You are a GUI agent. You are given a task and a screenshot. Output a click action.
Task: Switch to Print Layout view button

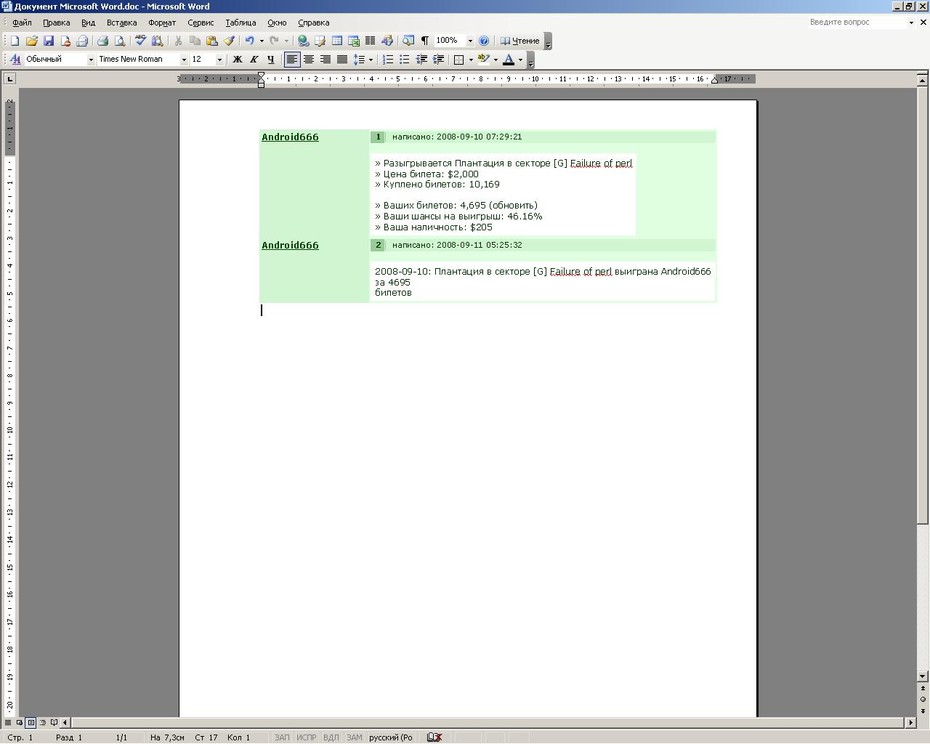tap(31, 723)
